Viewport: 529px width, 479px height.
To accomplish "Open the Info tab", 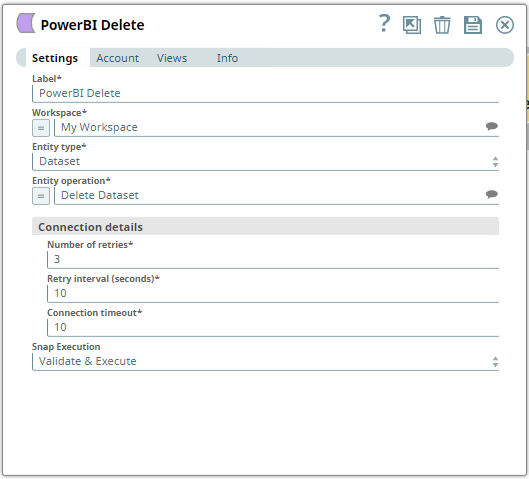I will tap(227, 58).
